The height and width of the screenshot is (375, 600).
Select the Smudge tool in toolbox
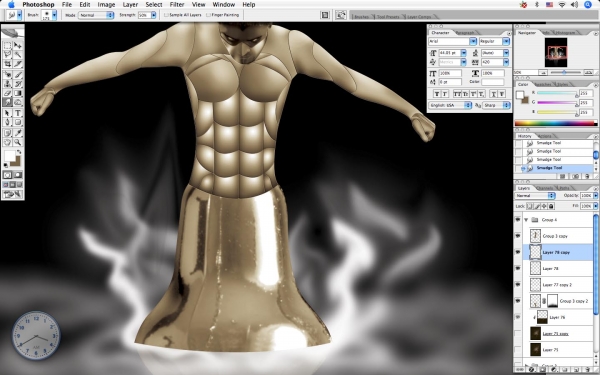(7, 102)
